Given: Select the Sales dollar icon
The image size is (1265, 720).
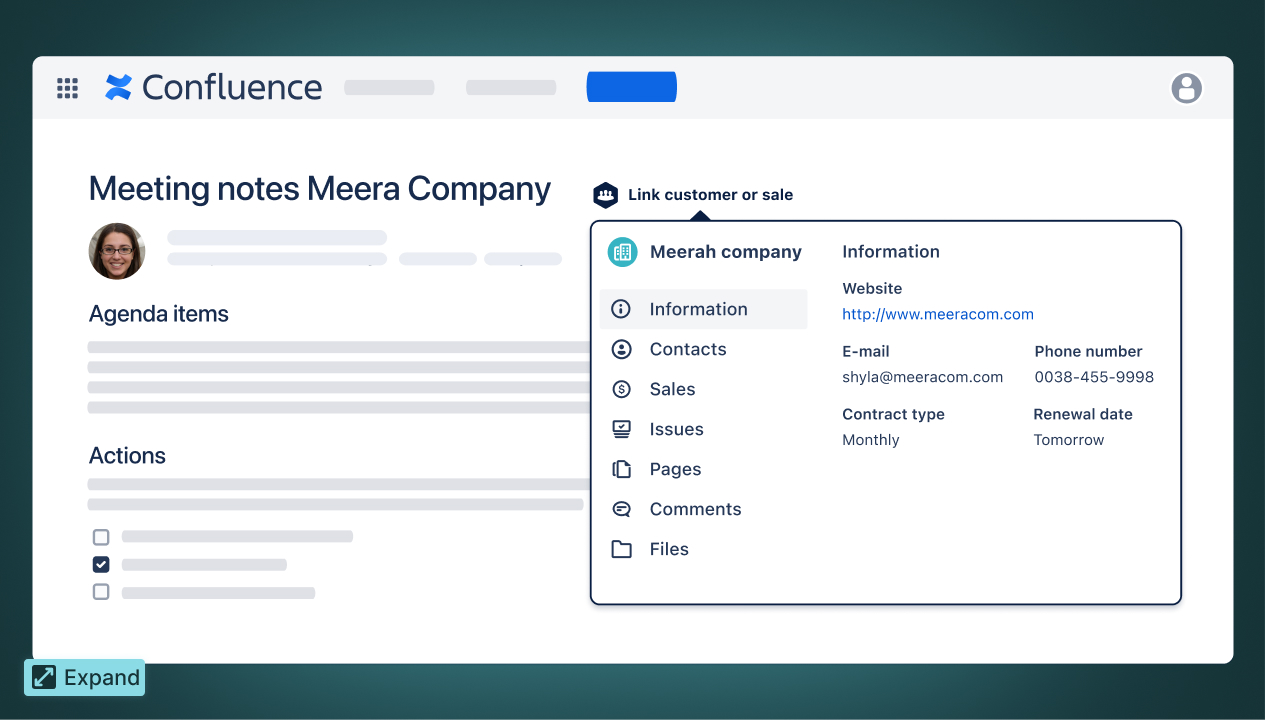Looking at the screenshot, I should (621, 389).
